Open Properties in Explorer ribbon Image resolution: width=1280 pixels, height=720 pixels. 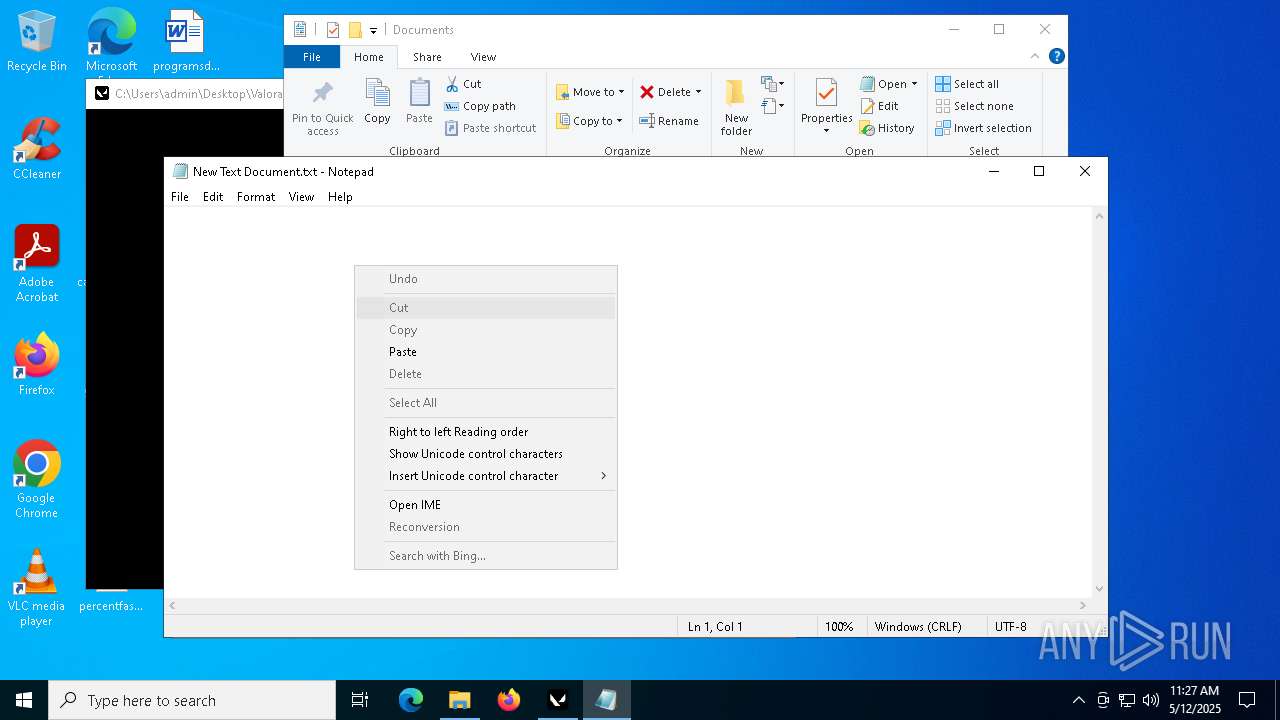tap(826, 106)
